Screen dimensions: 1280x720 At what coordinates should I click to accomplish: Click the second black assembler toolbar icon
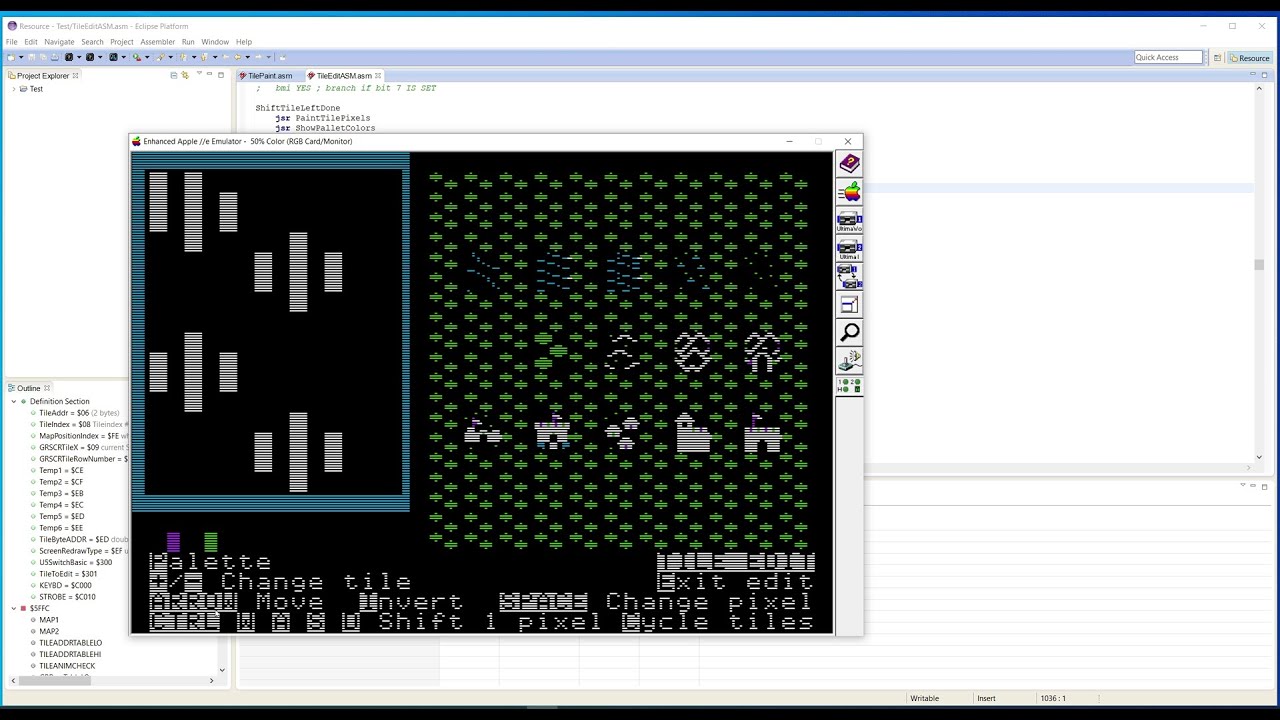pos(90,57)
